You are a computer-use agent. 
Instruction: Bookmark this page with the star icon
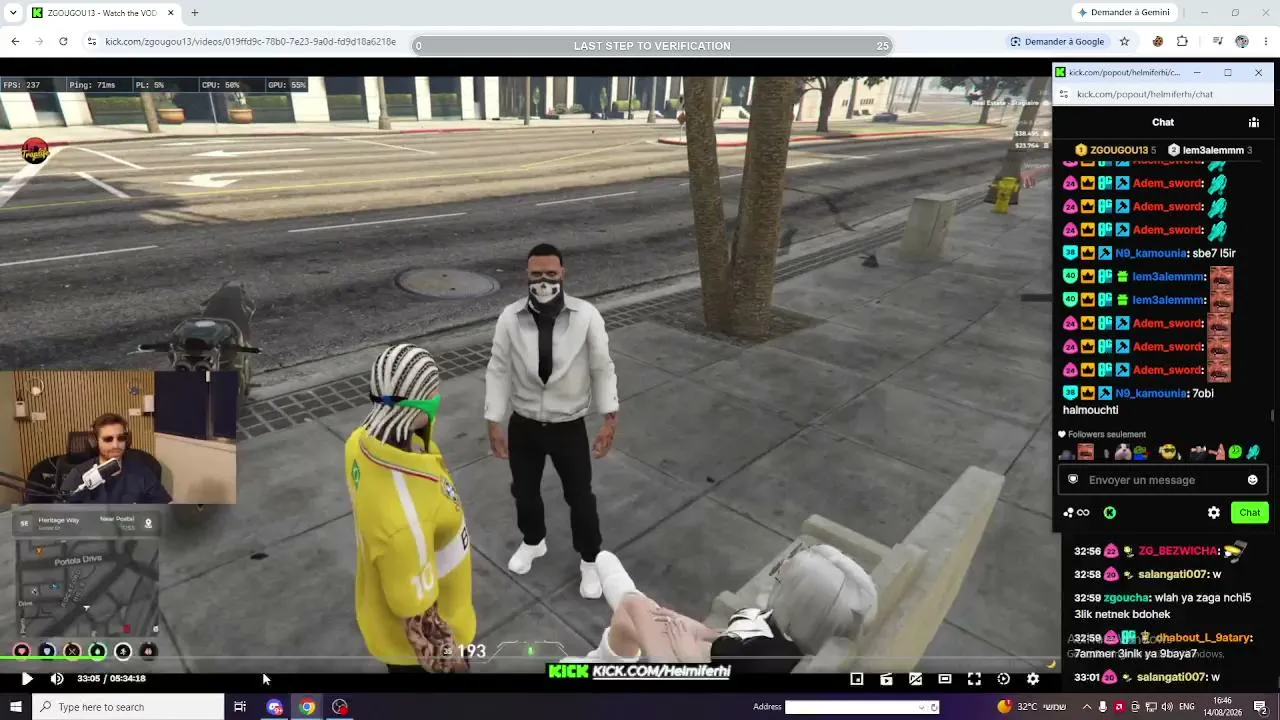pyautogui.click(x=1124, y=42)
